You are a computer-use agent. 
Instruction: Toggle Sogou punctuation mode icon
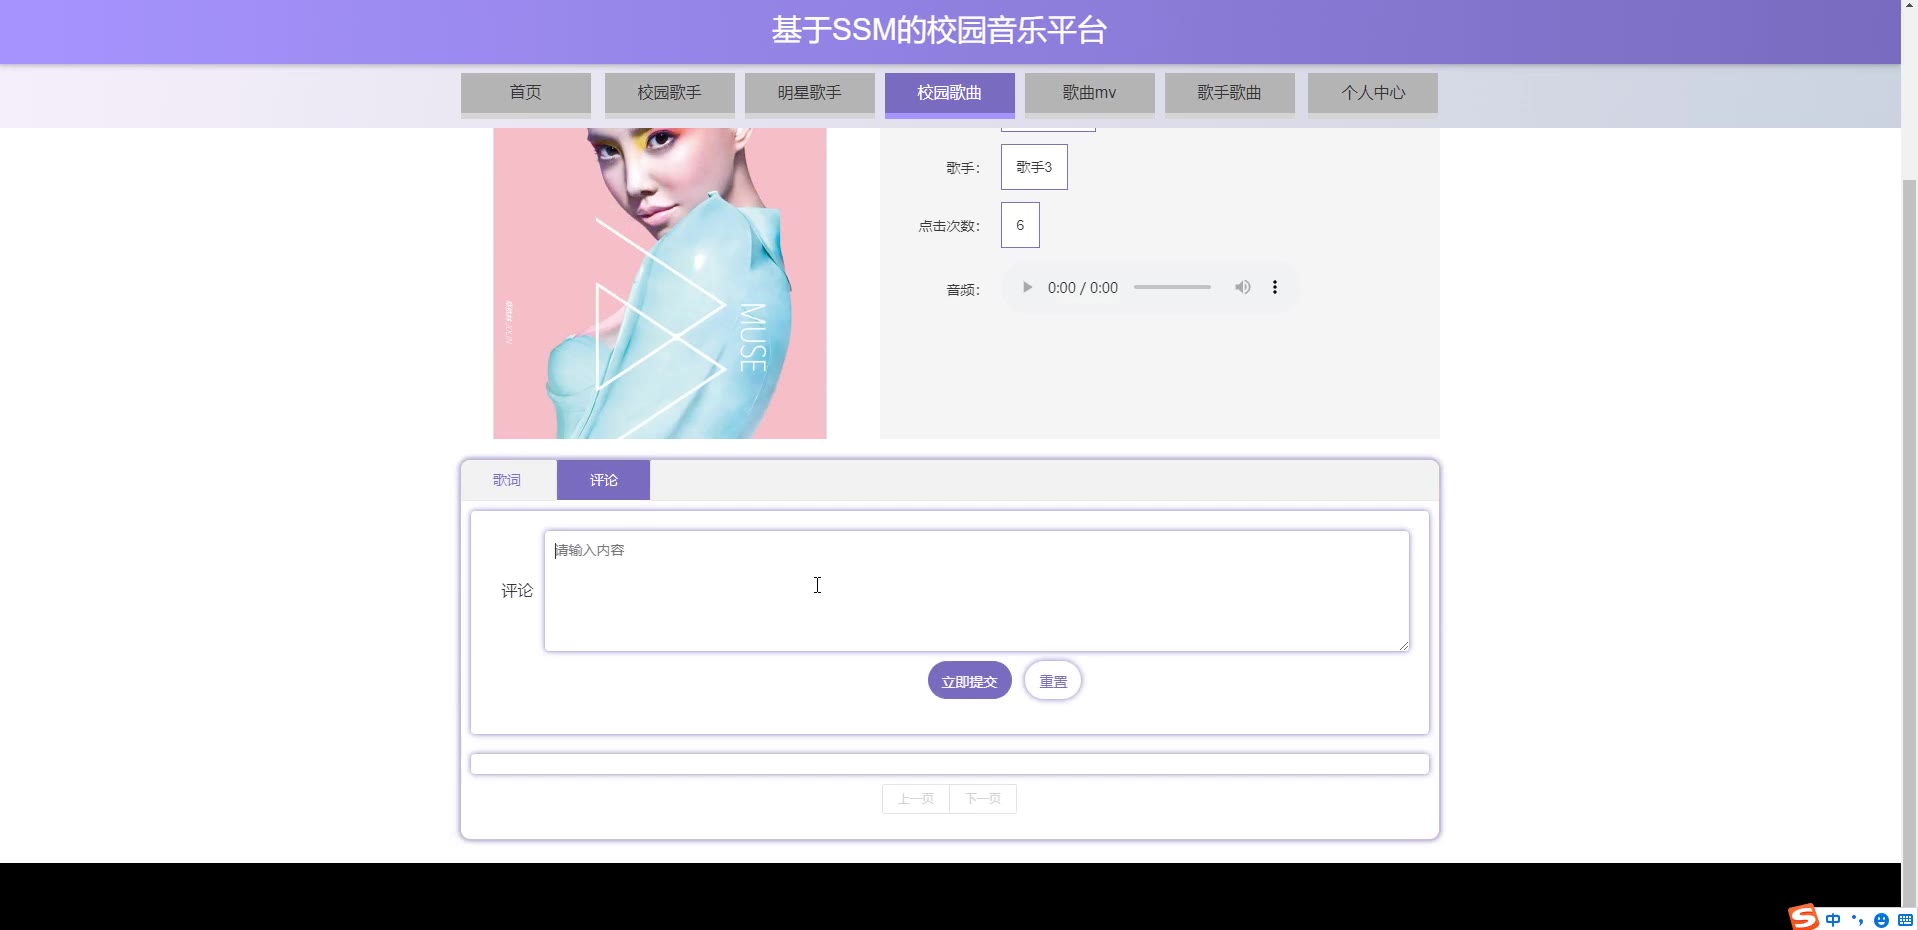[1857, 920]
